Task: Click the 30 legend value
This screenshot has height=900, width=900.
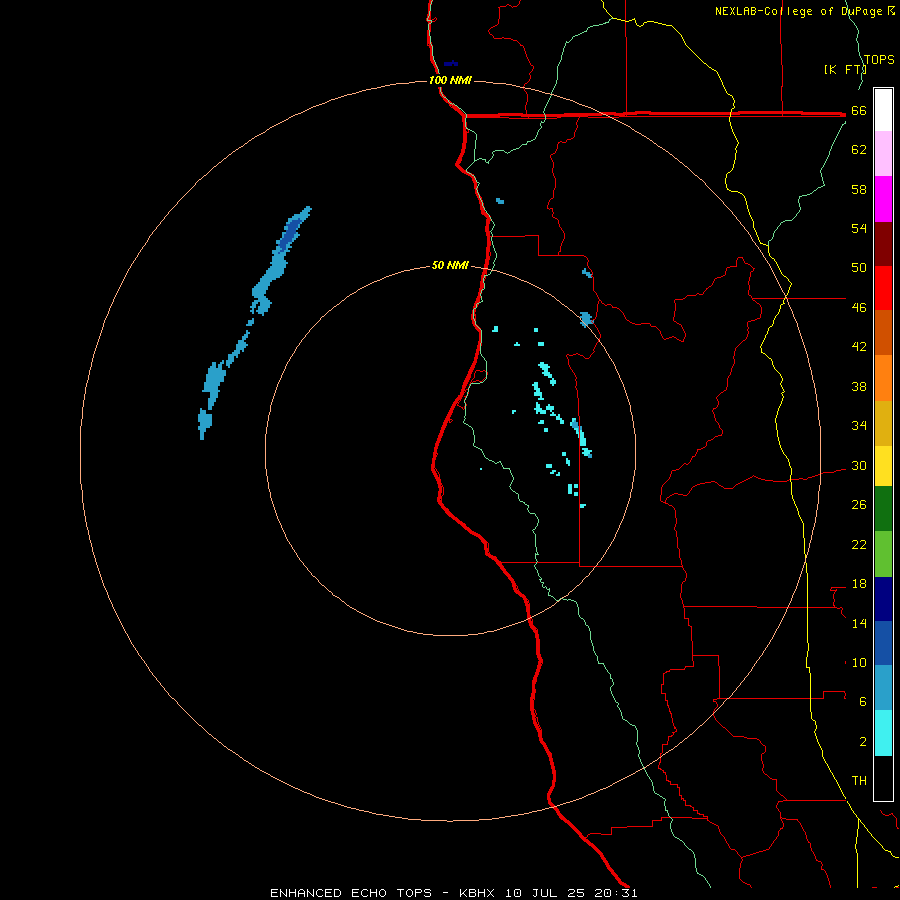Action: pos(859,465)
